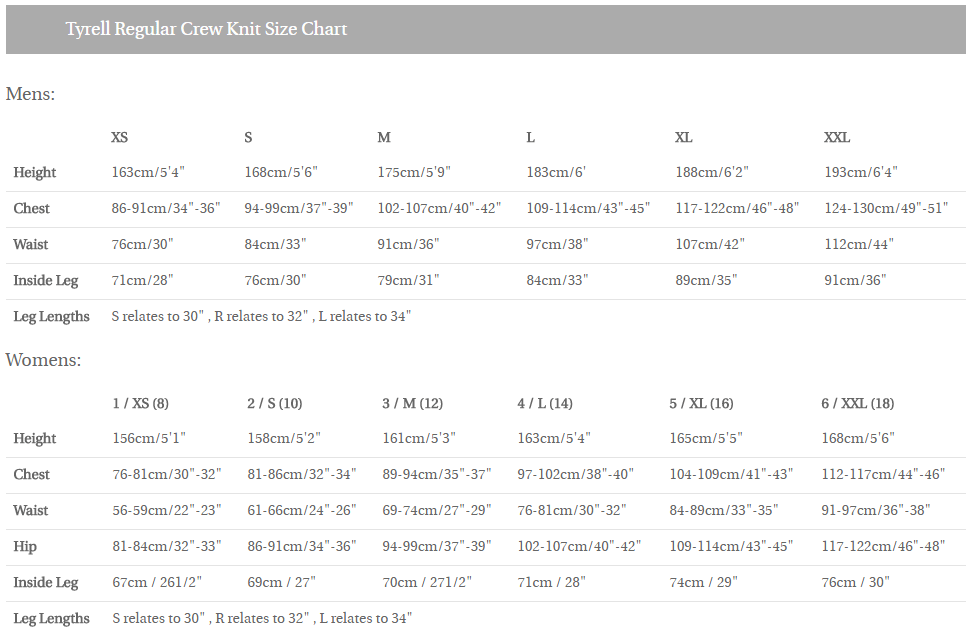This screenshot has height=636, width=973.
Task: Click the Mens Leg Lengths explanation text
Action: tap(261, 316)
